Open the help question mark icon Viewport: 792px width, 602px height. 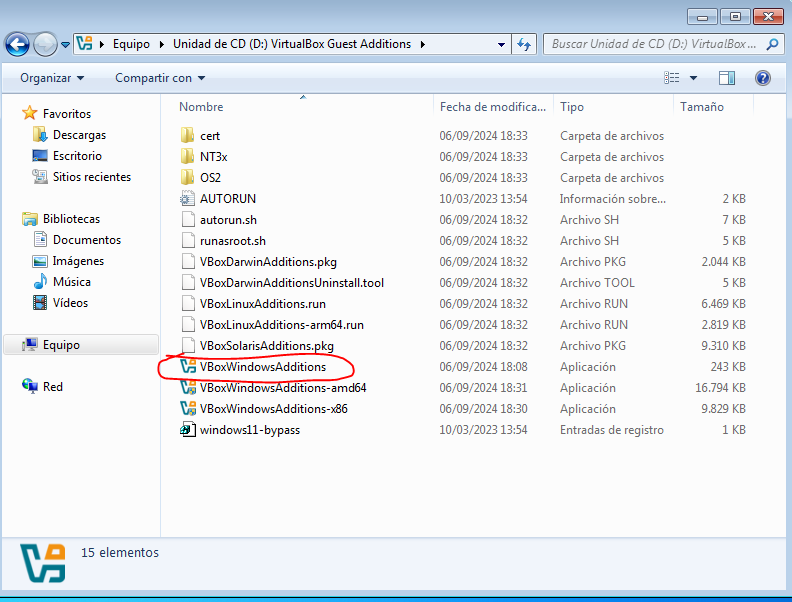tap(762, 78)
